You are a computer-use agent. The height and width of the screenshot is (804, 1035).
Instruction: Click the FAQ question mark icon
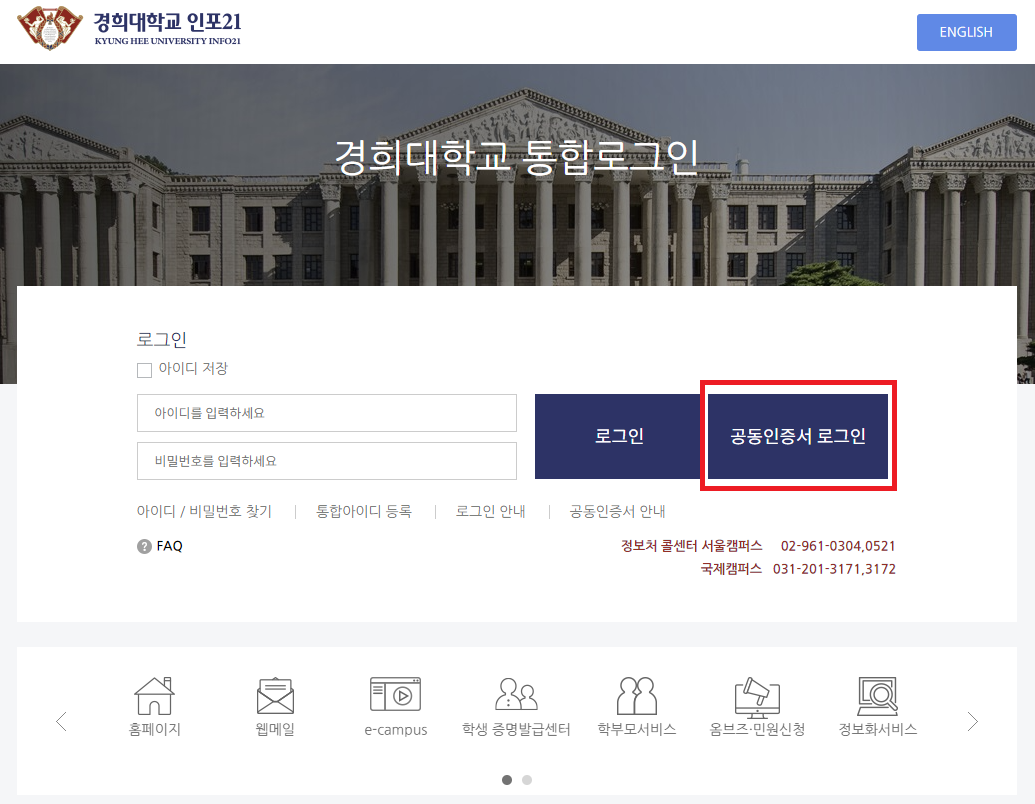144,546
